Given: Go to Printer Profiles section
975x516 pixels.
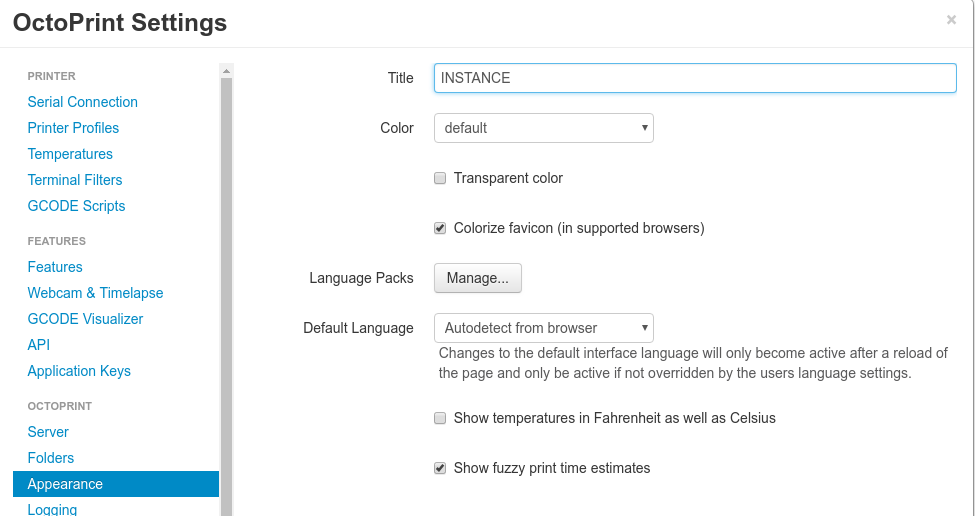Looking at the screenshot, I should (73, 128).
